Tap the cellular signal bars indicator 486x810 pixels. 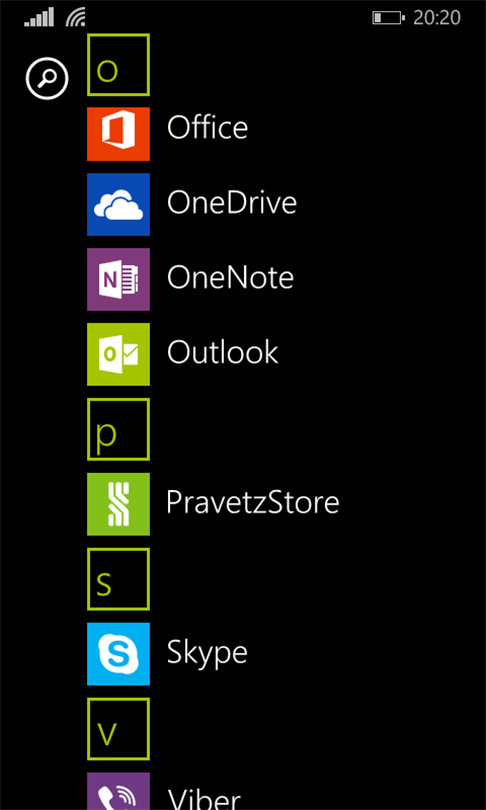39,18
